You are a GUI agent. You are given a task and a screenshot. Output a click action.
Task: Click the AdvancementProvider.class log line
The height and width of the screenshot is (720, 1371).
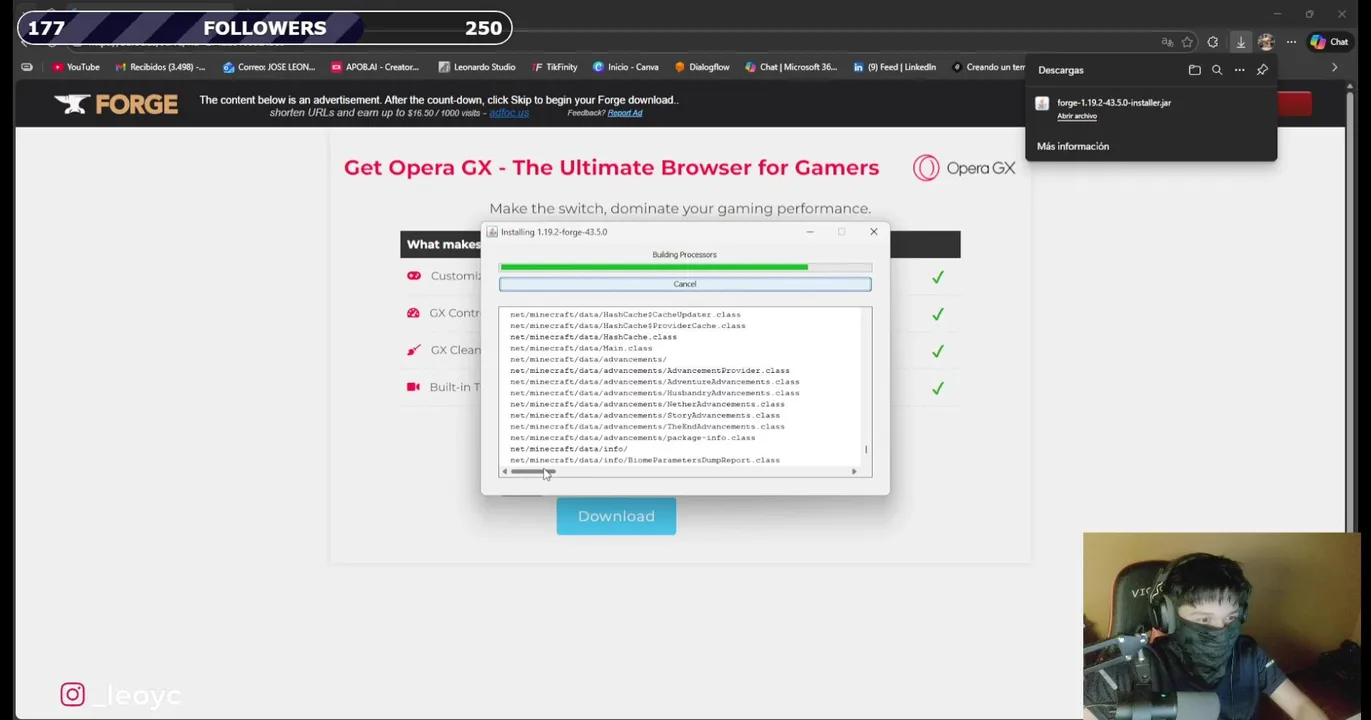point(649,371)
